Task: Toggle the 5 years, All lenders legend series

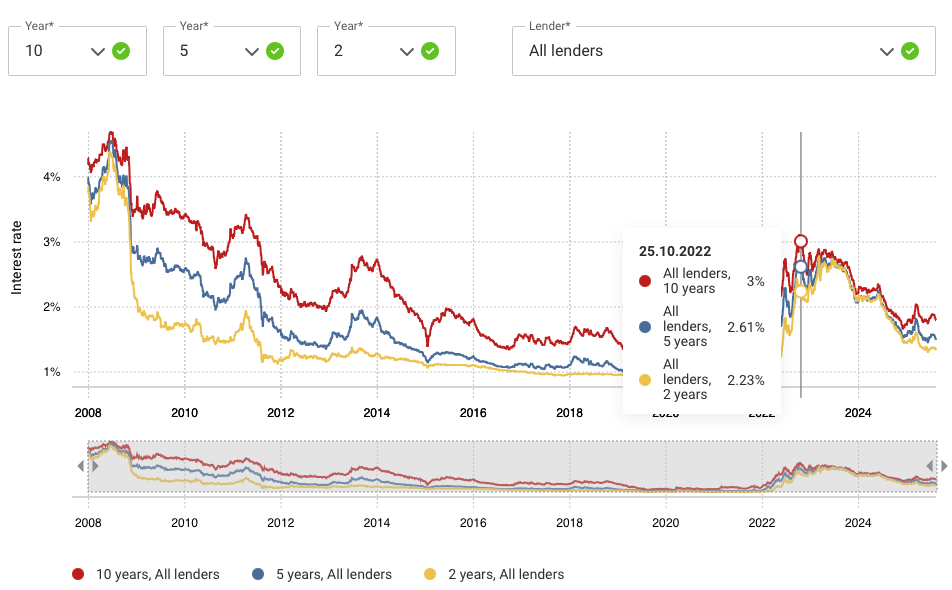Action: click(333, 574)
